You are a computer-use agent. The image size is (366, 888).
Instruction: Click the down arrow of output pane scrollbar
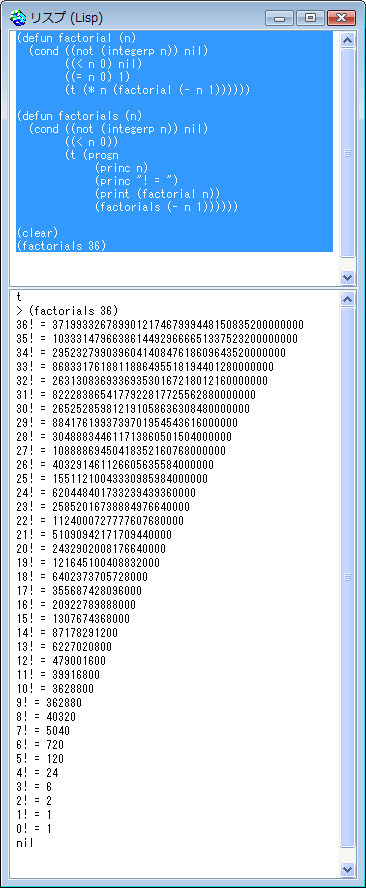[x=348, y=869]
